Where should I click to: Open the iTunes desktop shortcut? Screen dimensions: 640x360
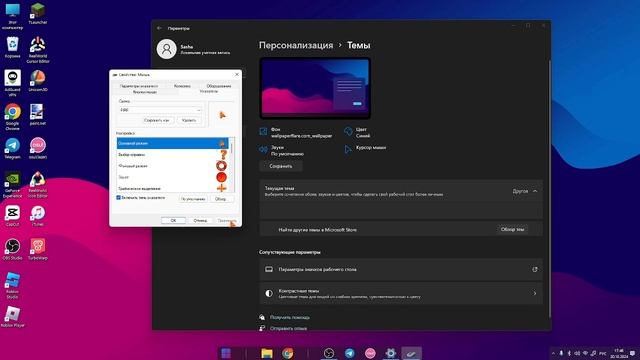(x=38, y=216)
